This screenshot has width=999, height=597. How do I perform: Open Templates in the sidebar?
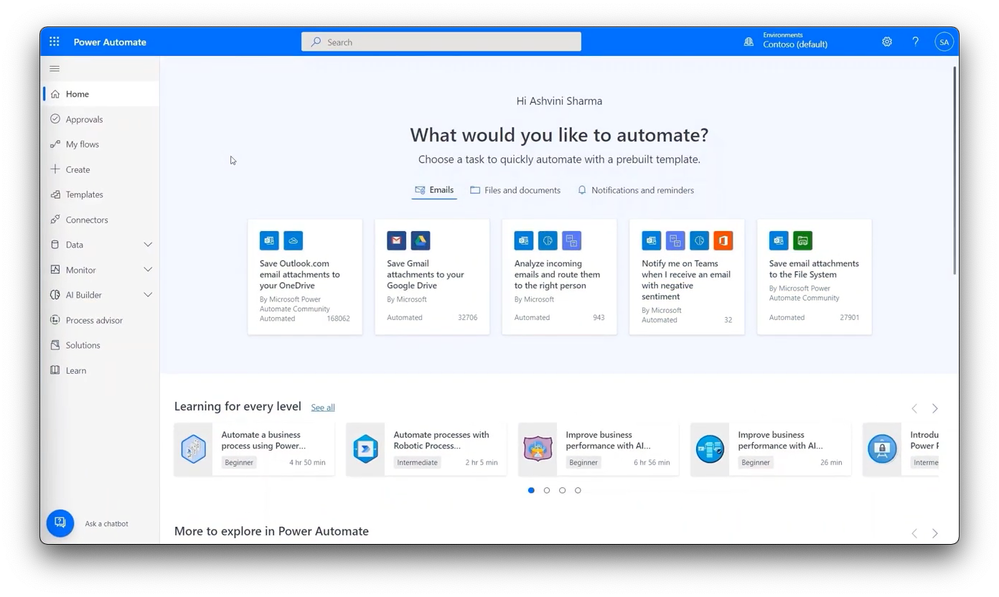(x=101, y=194)
